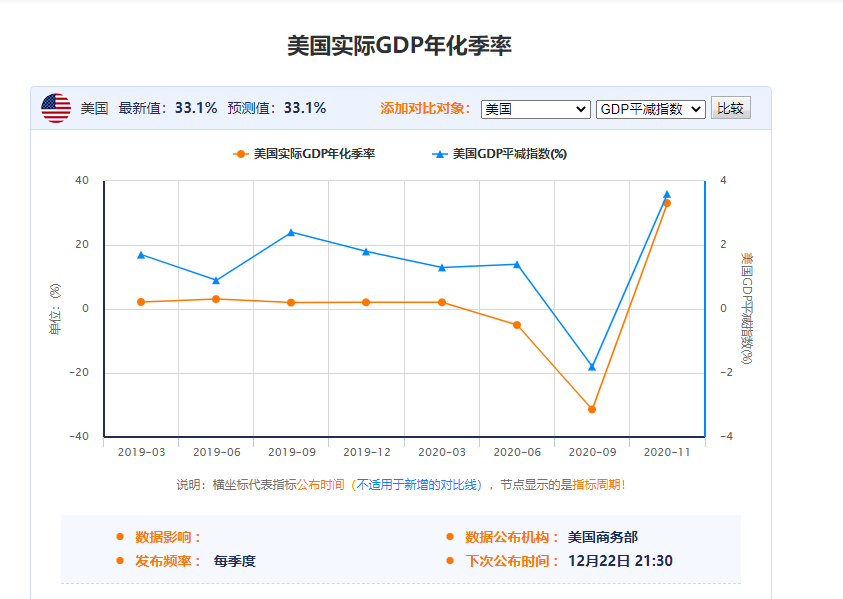
Task: Click the United States flag icon
Action: (x=56, y=108)
